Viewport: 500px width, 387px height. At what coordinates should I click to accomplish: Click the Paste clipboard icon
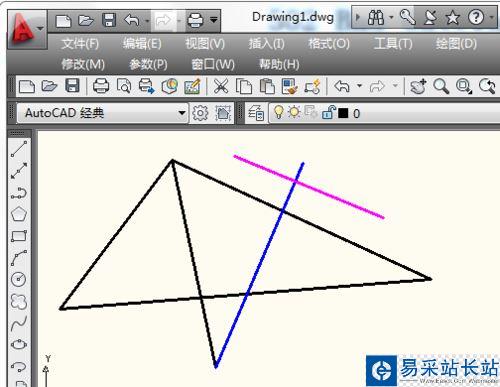pos(267,86)
